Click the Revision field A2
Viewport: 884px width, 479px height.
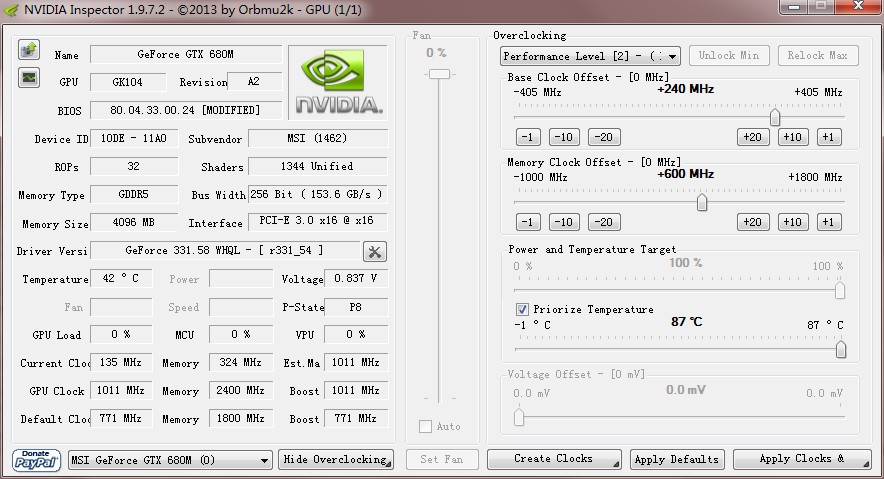[x=254, y=82]
